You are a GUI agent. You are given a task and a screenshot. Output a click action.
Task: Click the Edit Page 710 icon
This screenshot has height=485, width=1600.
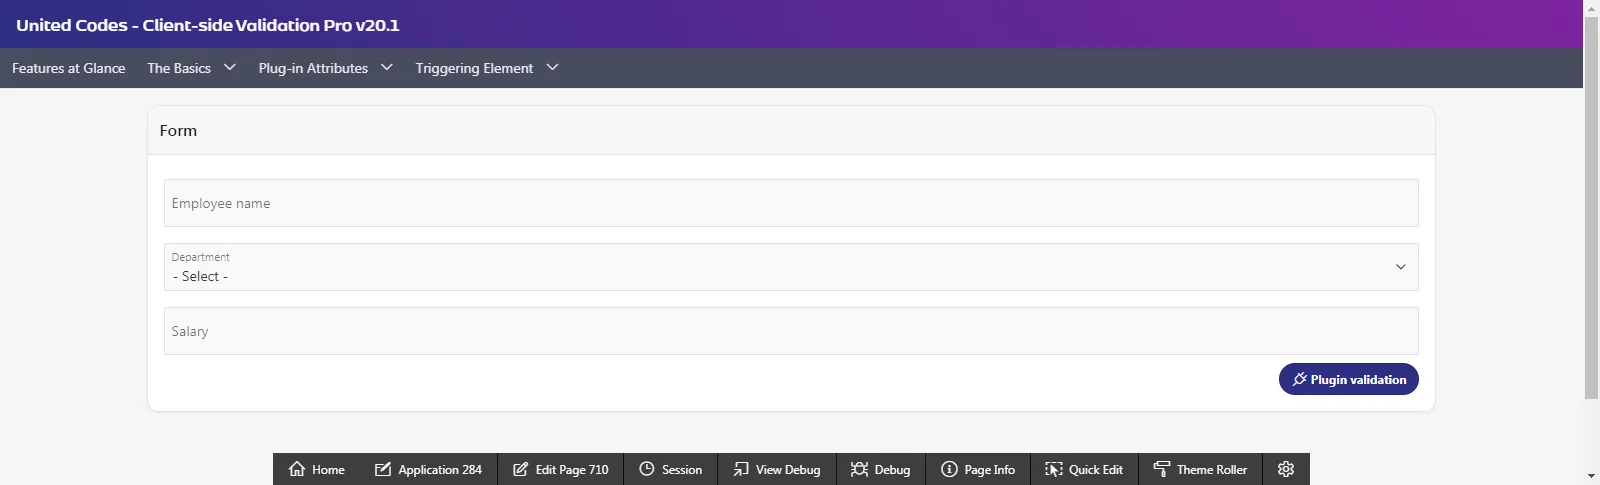(x=520, y=469)
